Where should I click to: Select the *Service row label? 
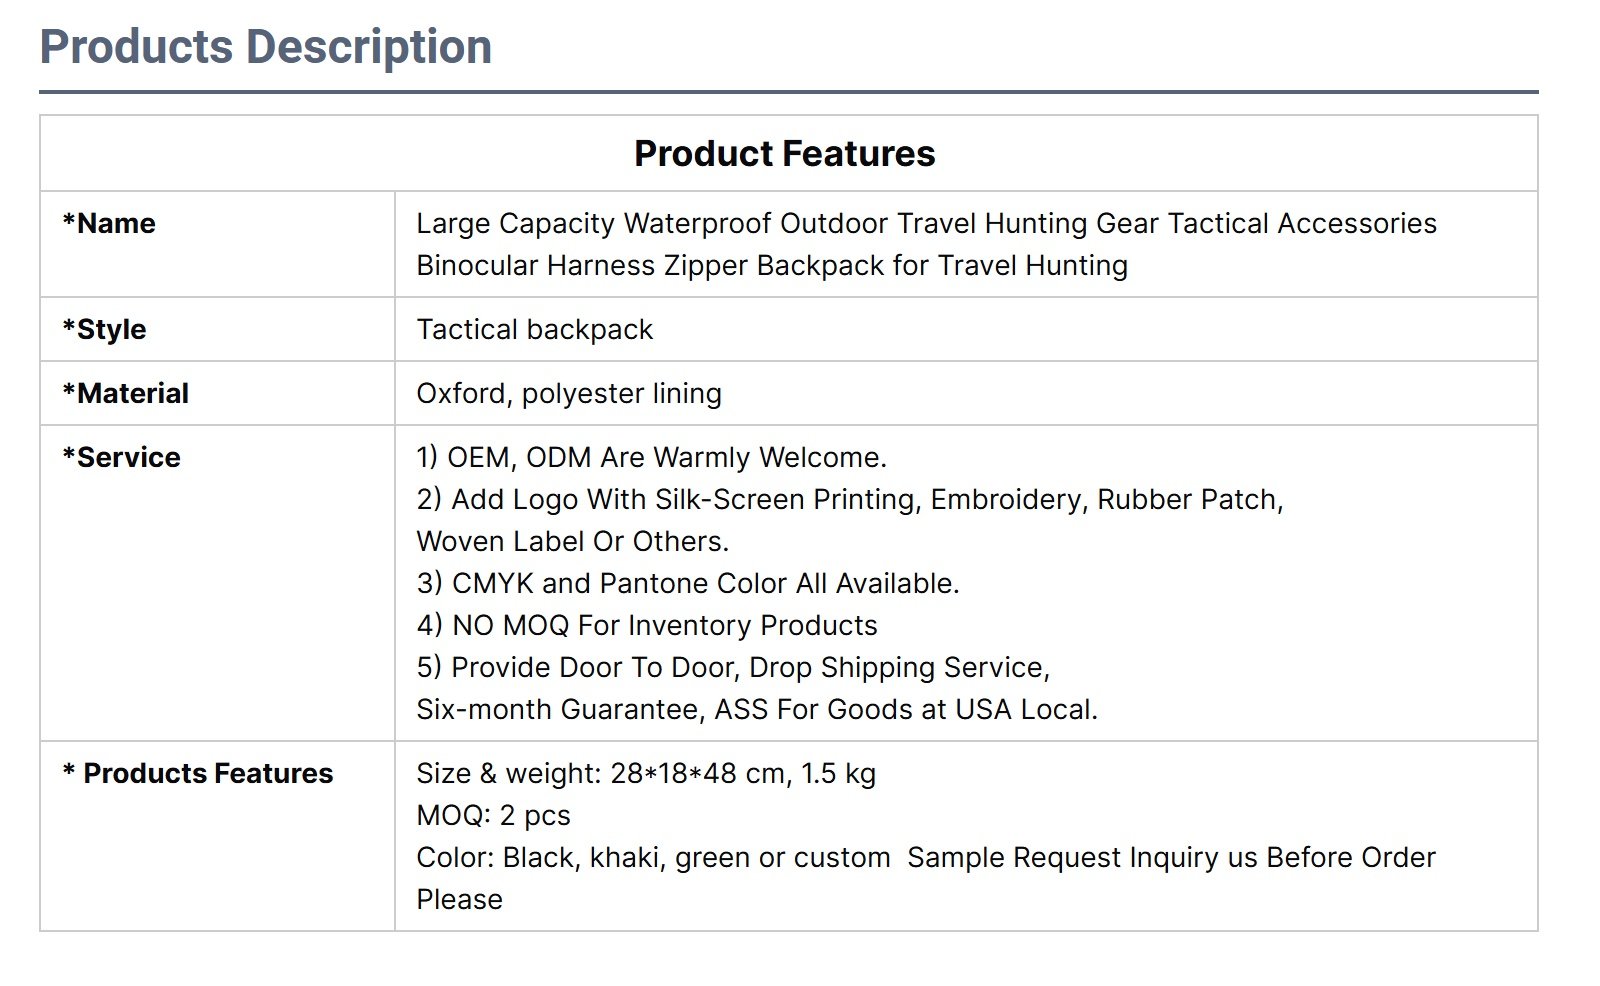(121, 457)
